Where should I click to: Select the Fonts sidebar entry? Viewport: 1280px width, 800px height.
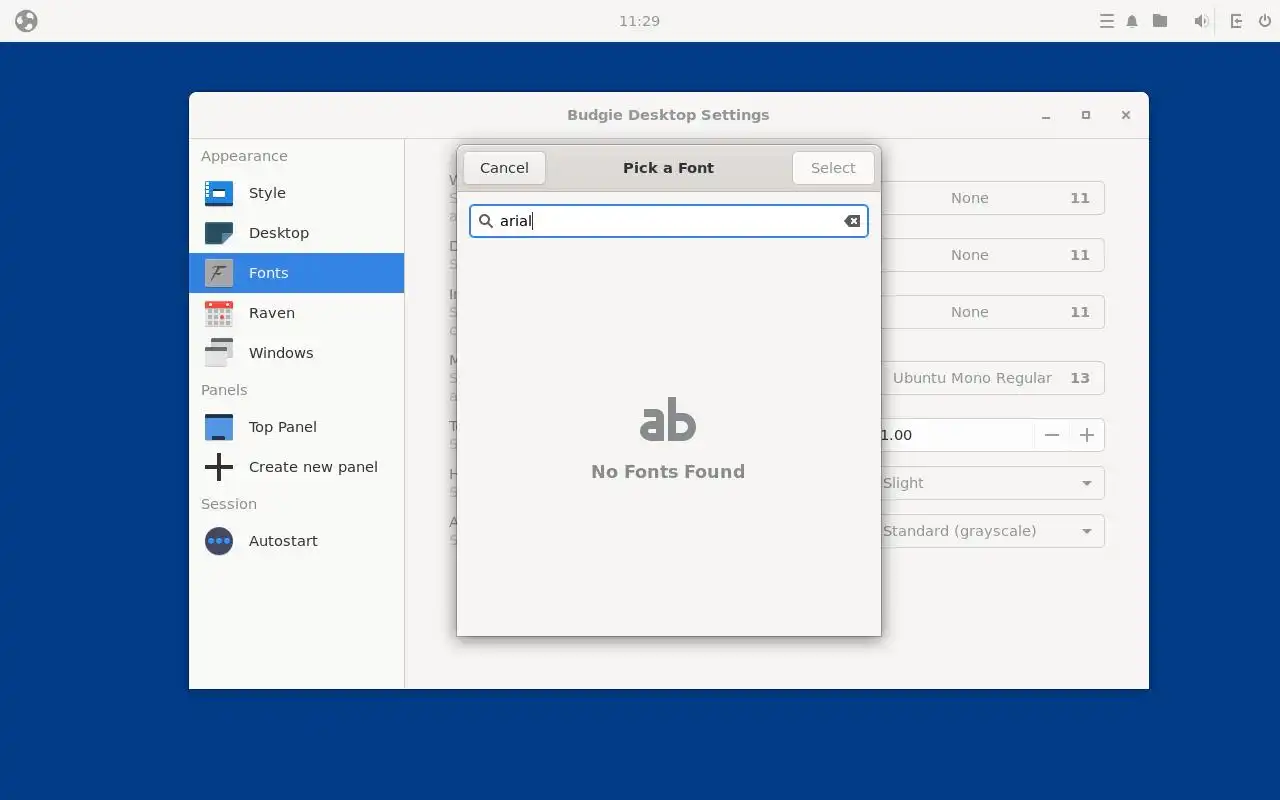click(296, 273)
